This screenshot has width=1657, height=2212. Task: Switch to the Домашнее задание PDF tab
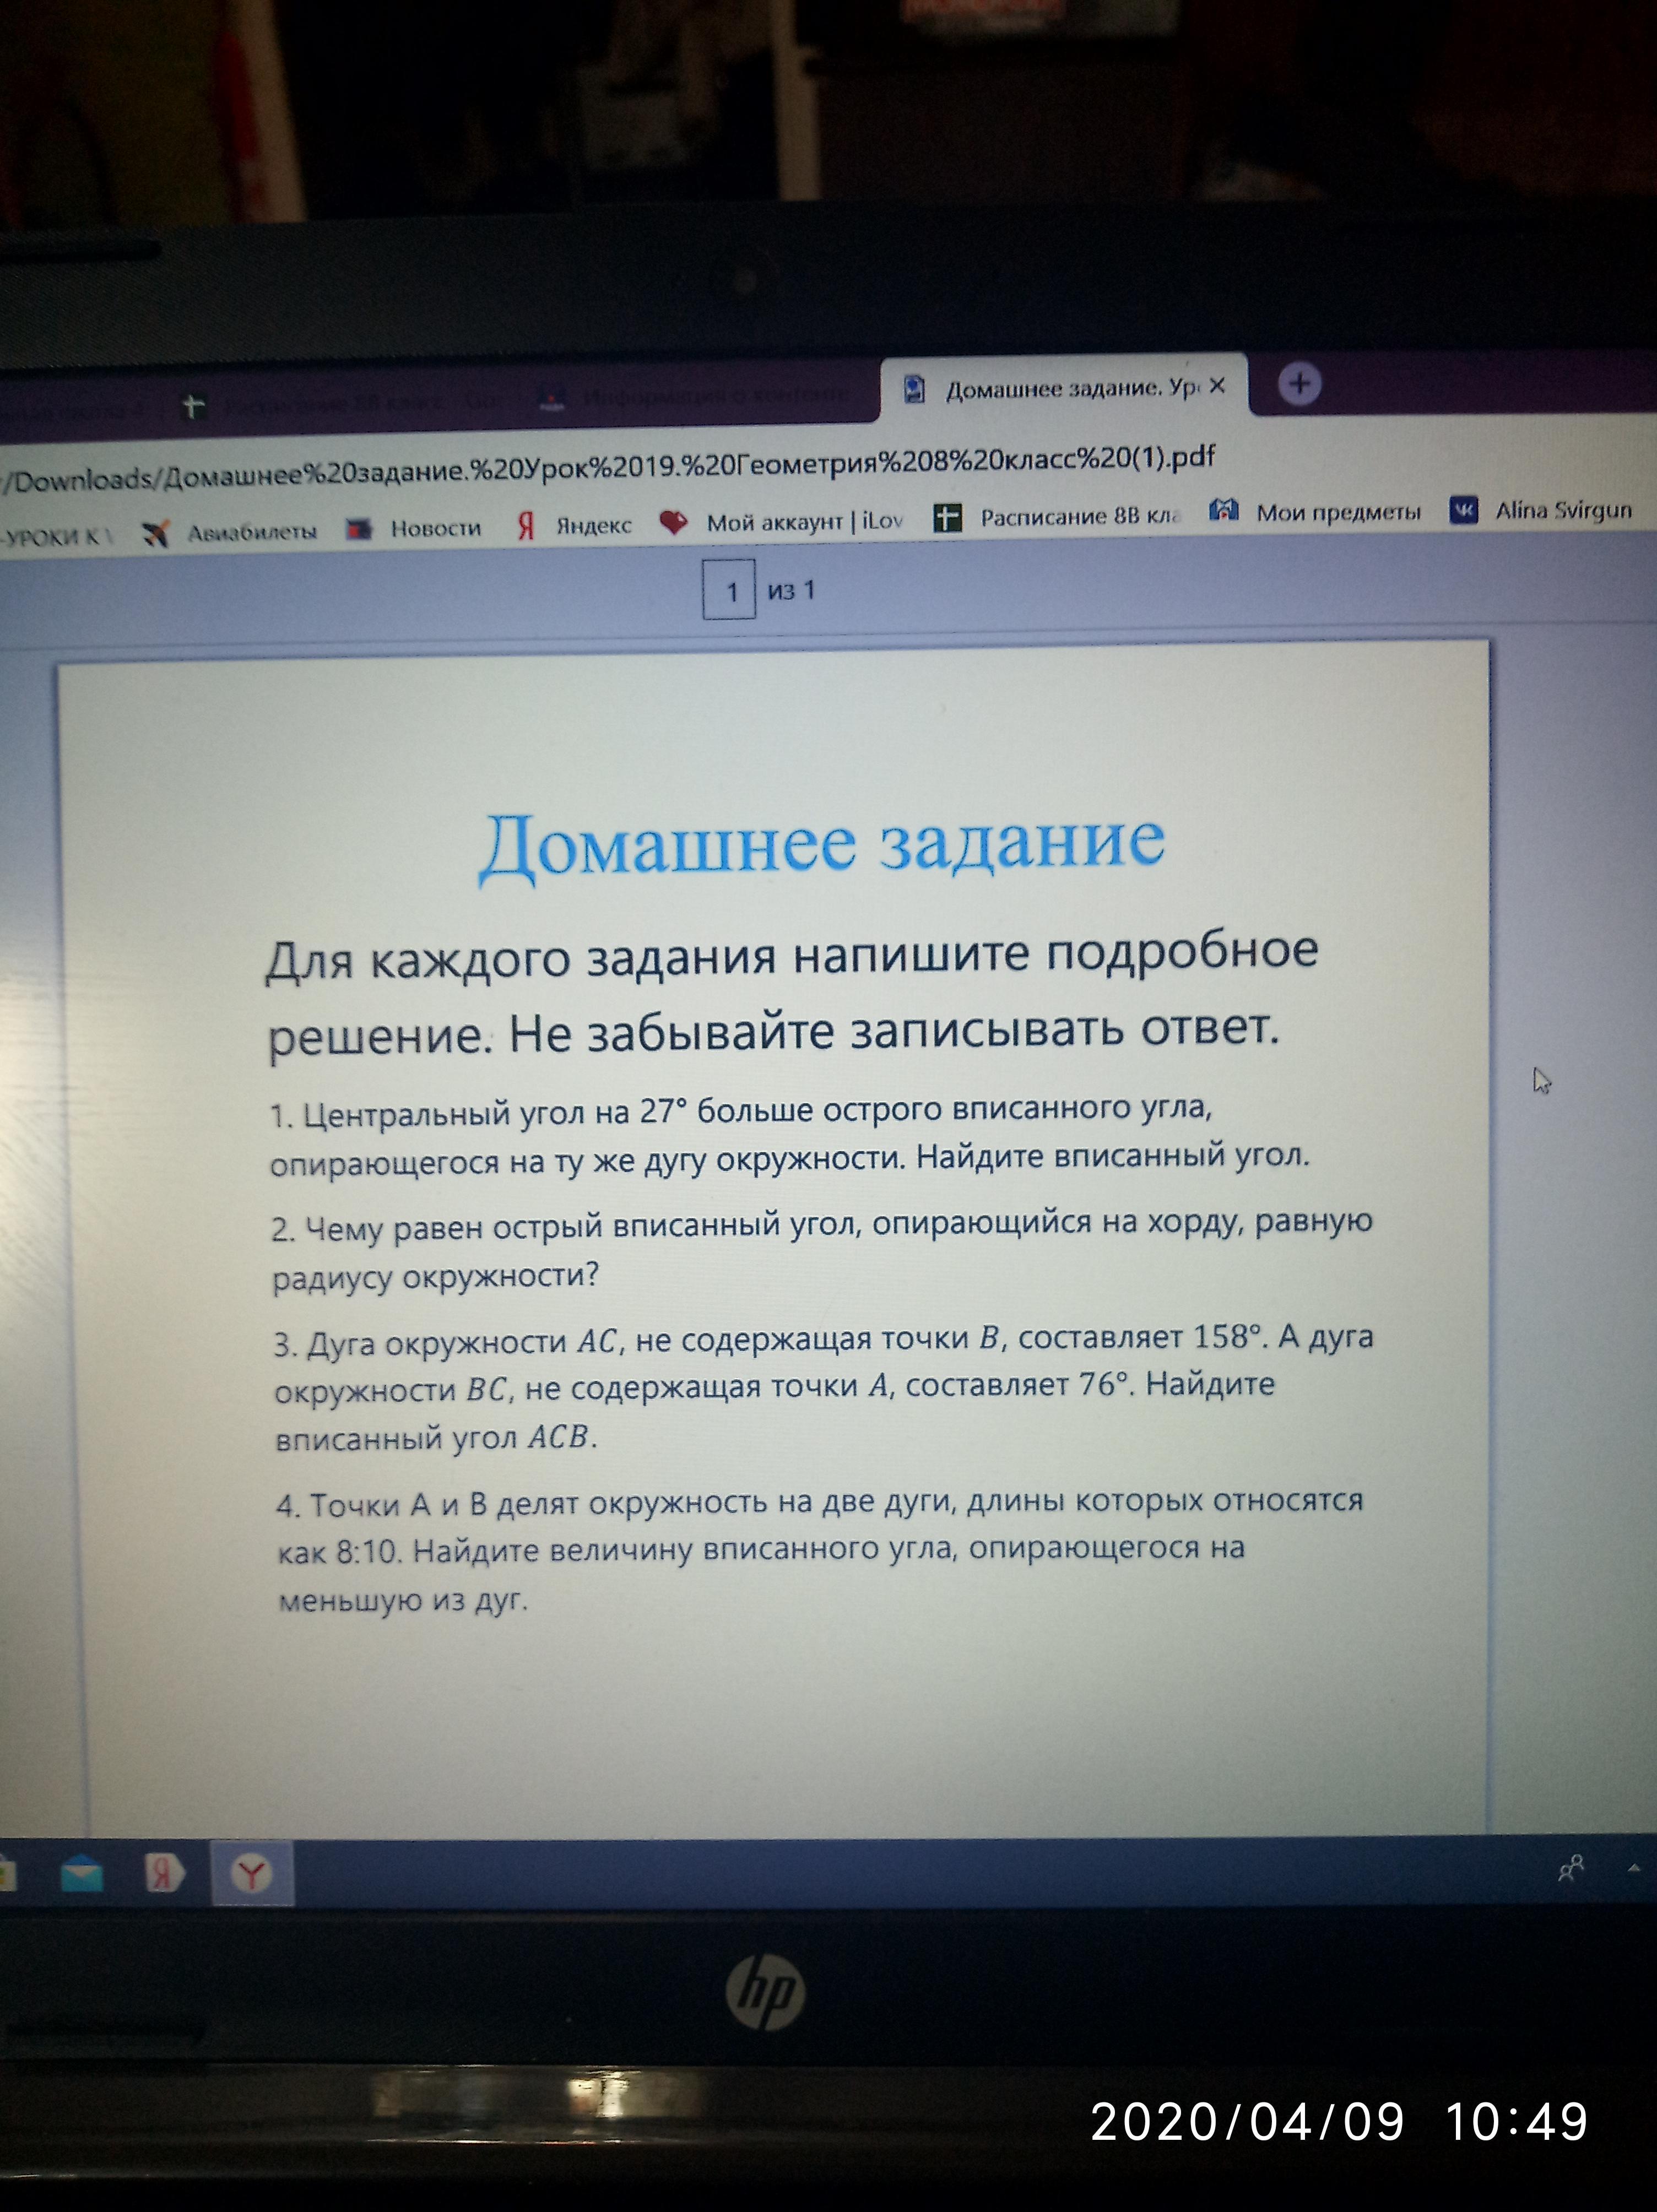(x=1060, y=389)
